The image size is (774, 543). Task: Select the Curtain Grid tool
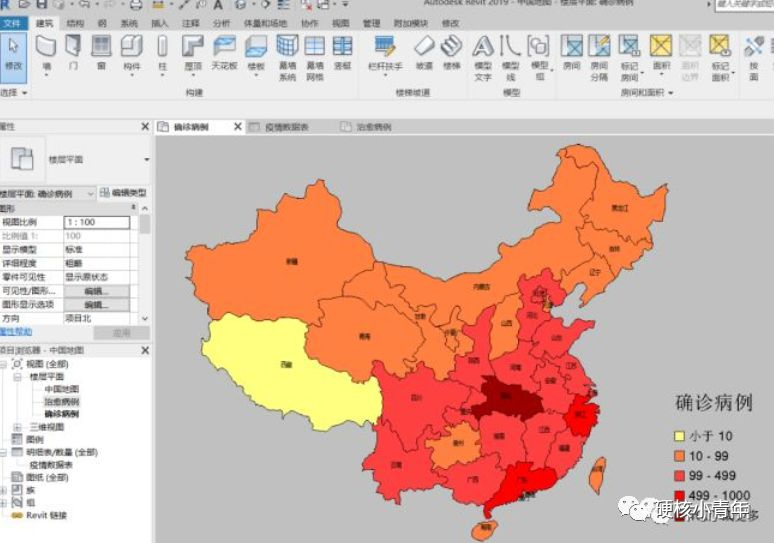tap(314, 58)
